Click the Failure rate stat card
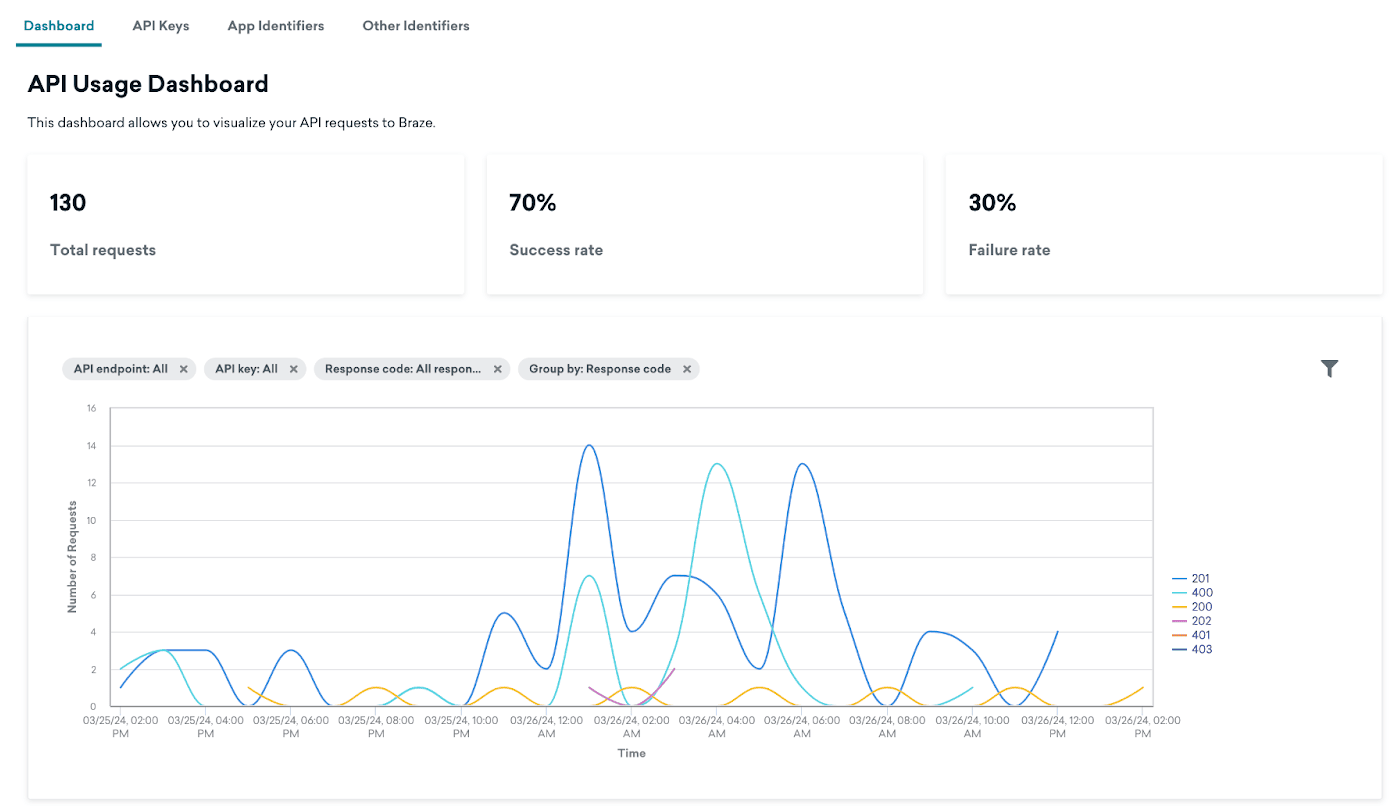 pyautogui.click(x=1163, y=225)
